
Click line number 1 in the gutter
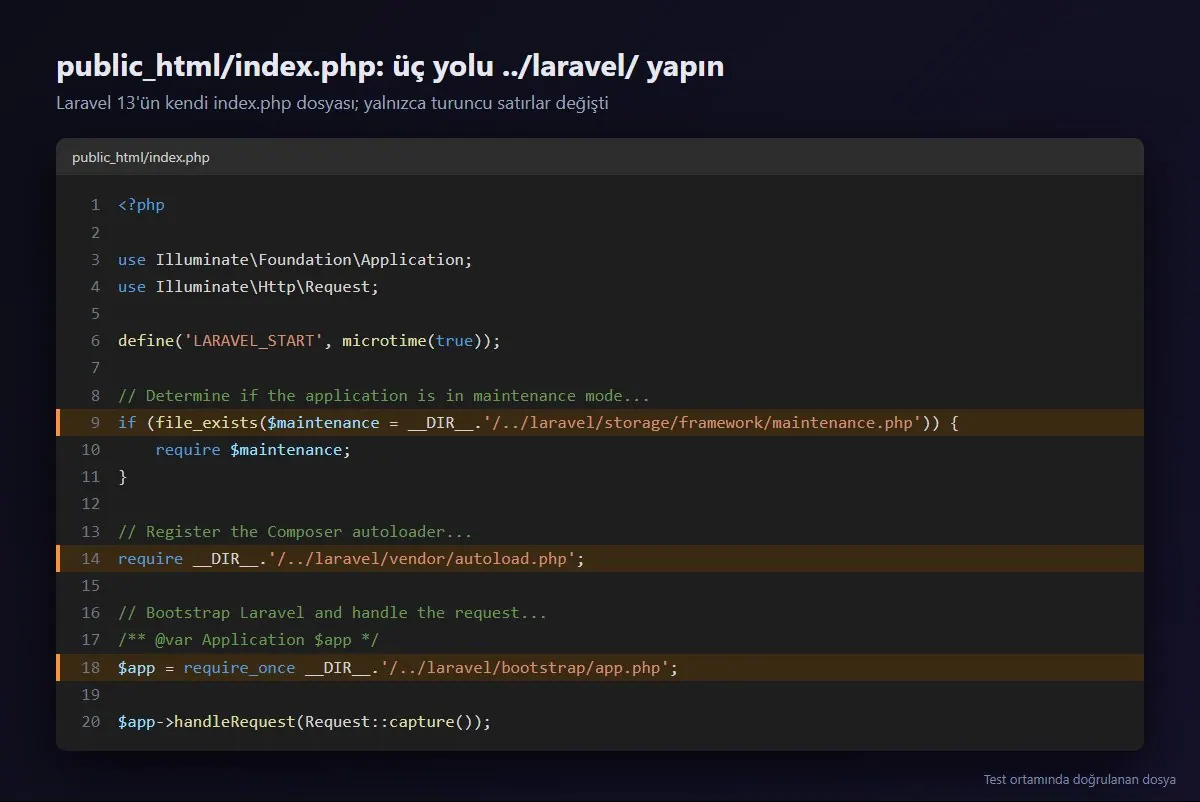tap(95, 205)
